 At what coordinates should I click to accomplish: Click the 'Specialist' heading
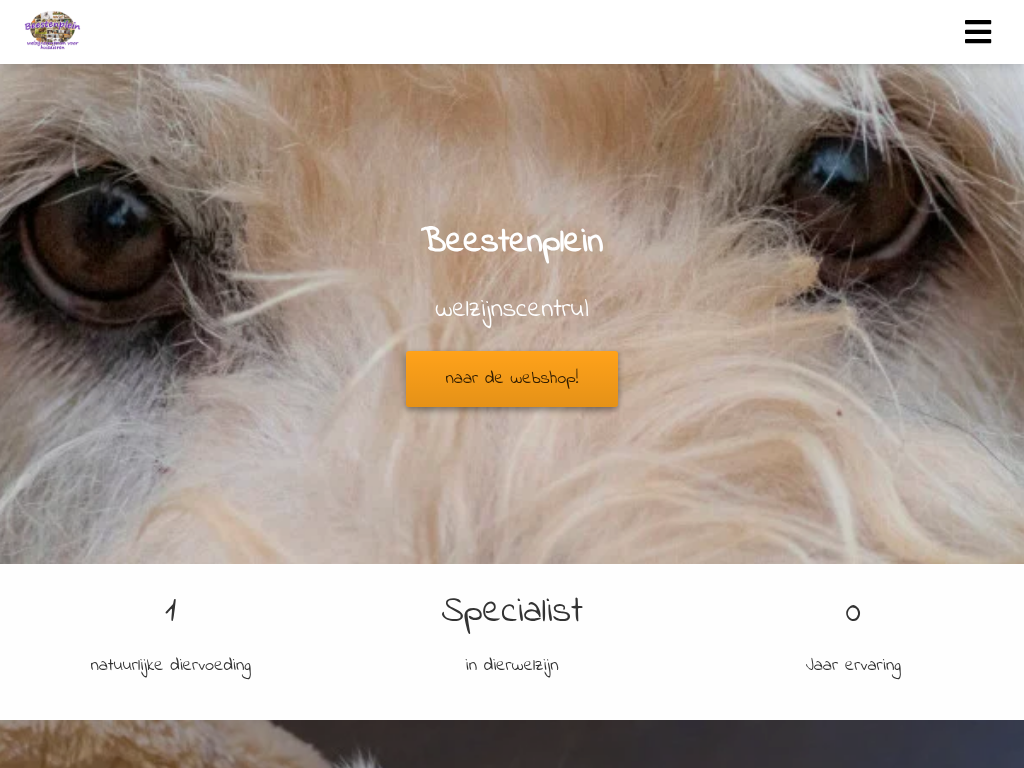(512, 613)
